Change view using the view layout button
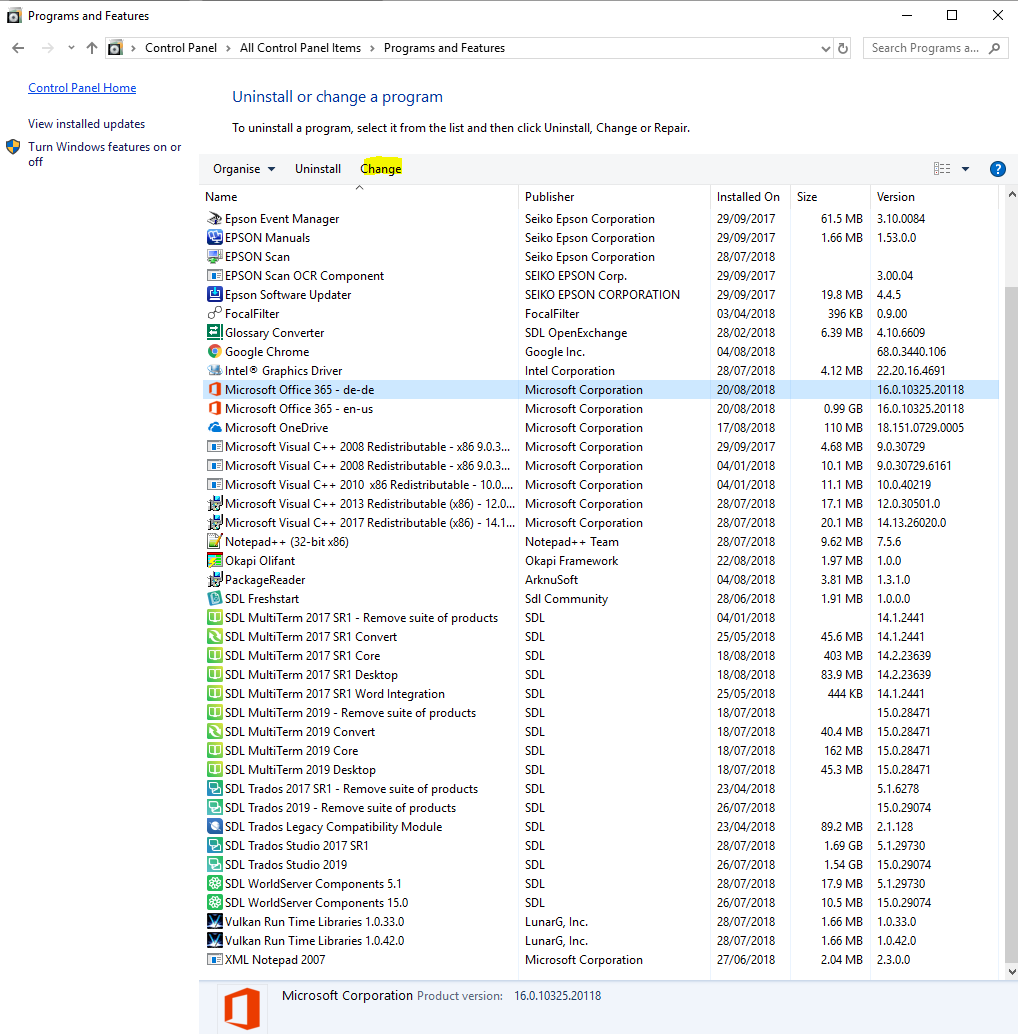Viewport: 1018px width, 1034px height. point(942,169)
